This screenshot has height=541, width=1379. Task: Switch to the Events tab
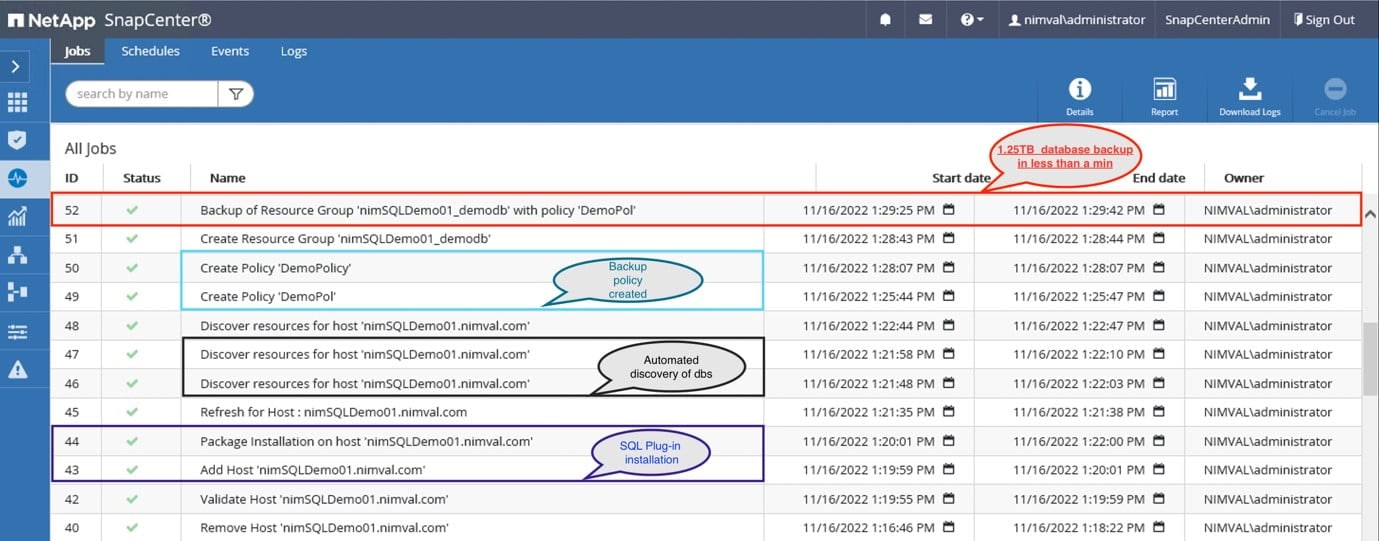pyautogui.click(x=230, y=51)
